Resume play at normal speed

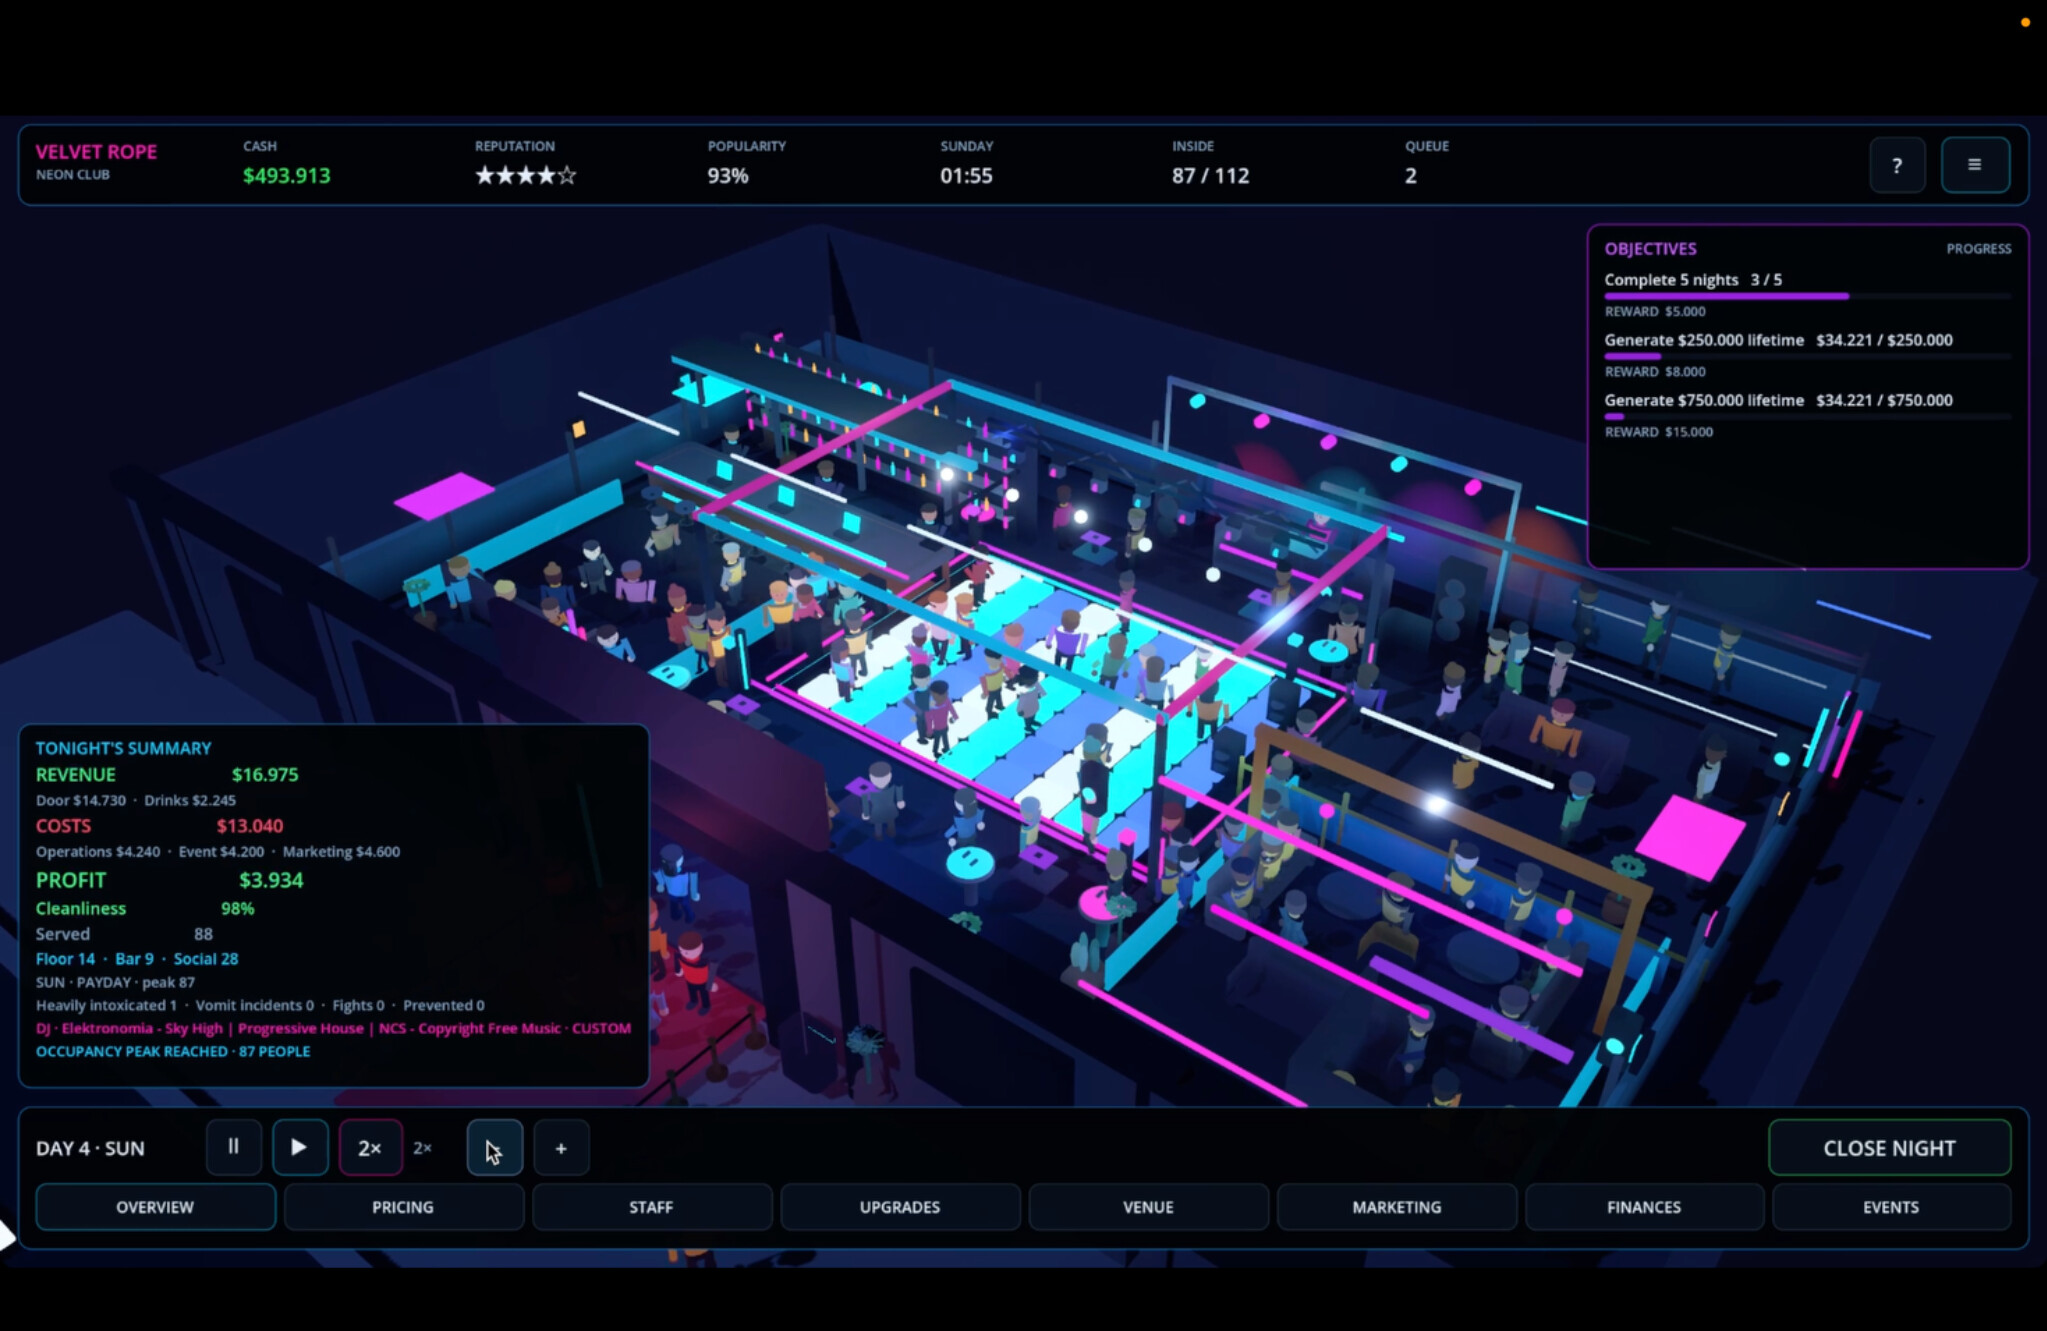(x=300, y=1147)
